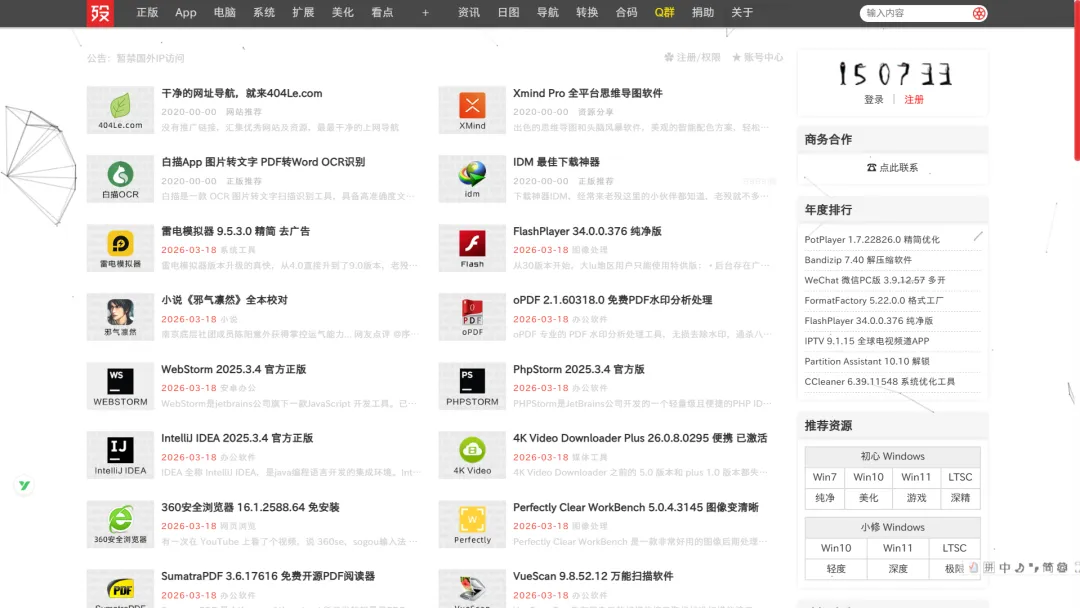Open article 4K Video Downloader Plus 26.0.8.0295
This screenshot has width=1080, height=608.
click(x=640, y=438)
